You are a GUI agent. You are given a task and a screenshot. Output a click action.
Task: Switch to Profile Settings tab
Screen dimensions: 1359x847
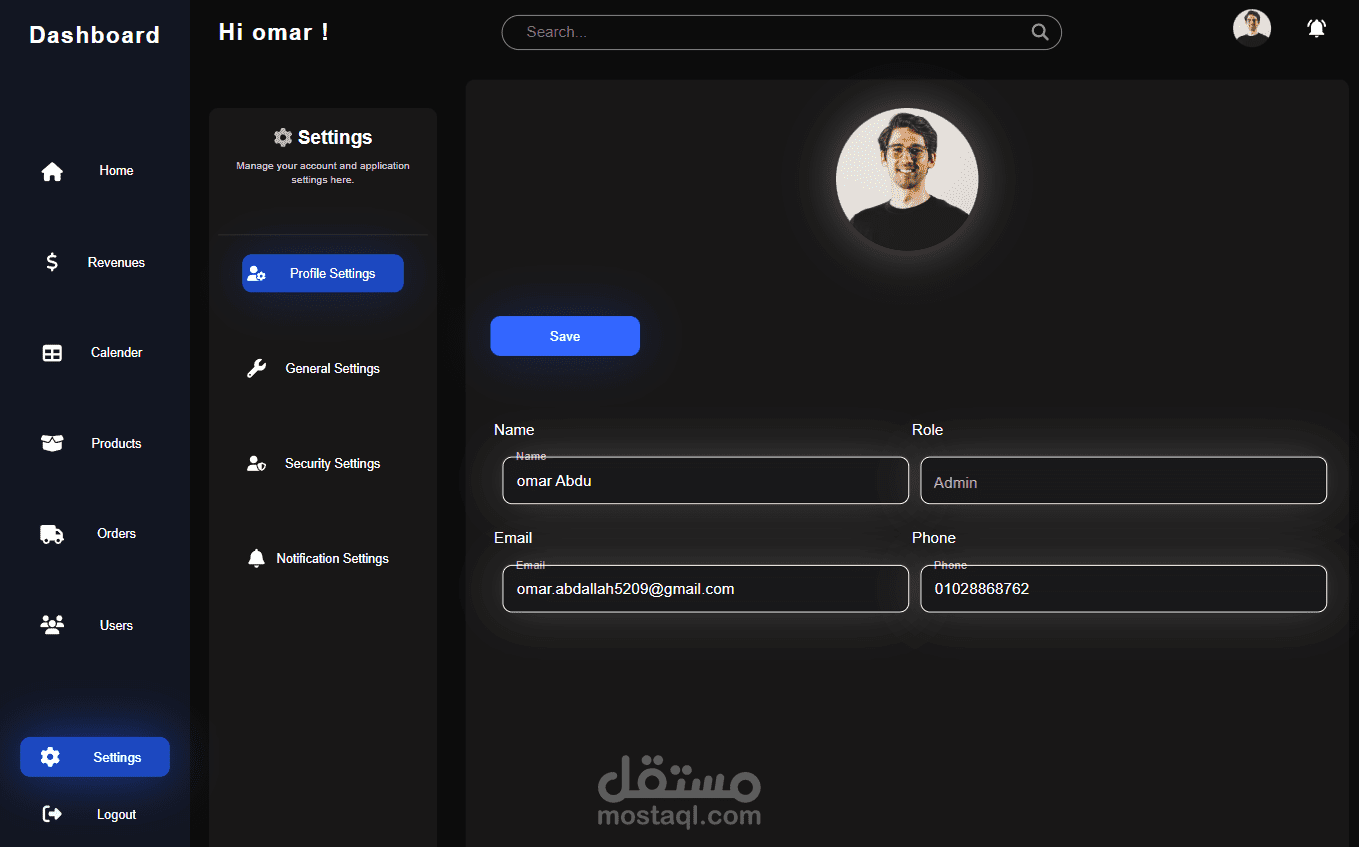click(x=323, y=273)
